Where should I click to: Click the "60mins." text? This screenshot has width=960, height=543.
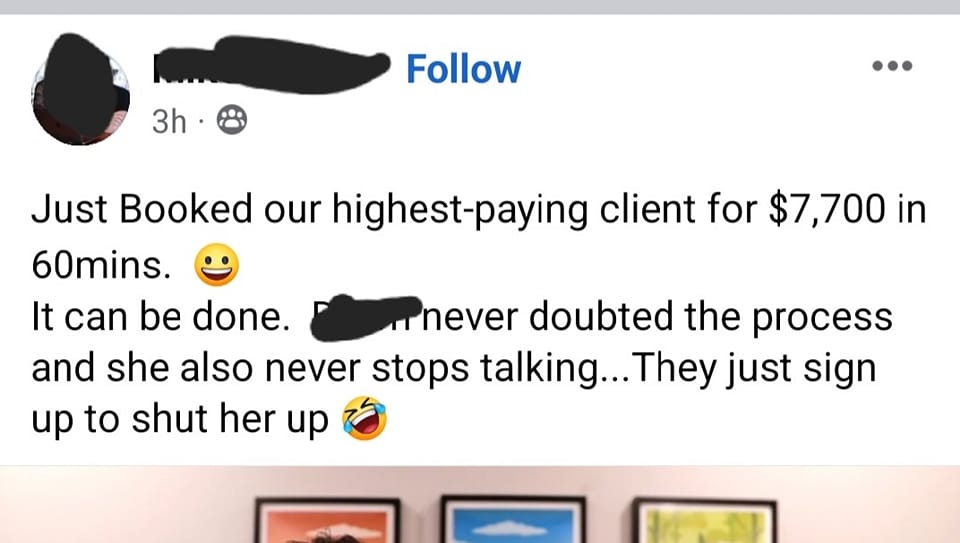coord(101,265)
